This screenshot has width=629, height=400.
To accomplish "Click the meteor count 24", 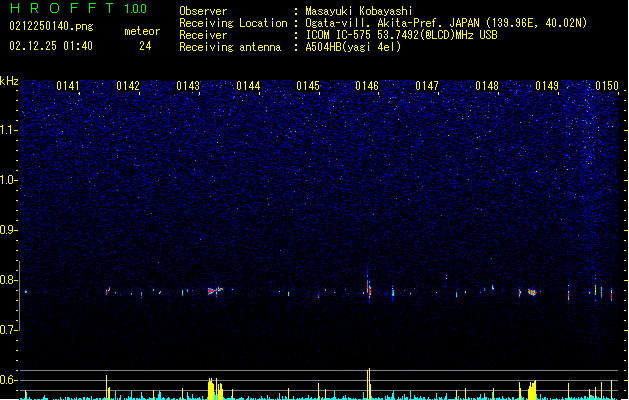I will [145, 46].
